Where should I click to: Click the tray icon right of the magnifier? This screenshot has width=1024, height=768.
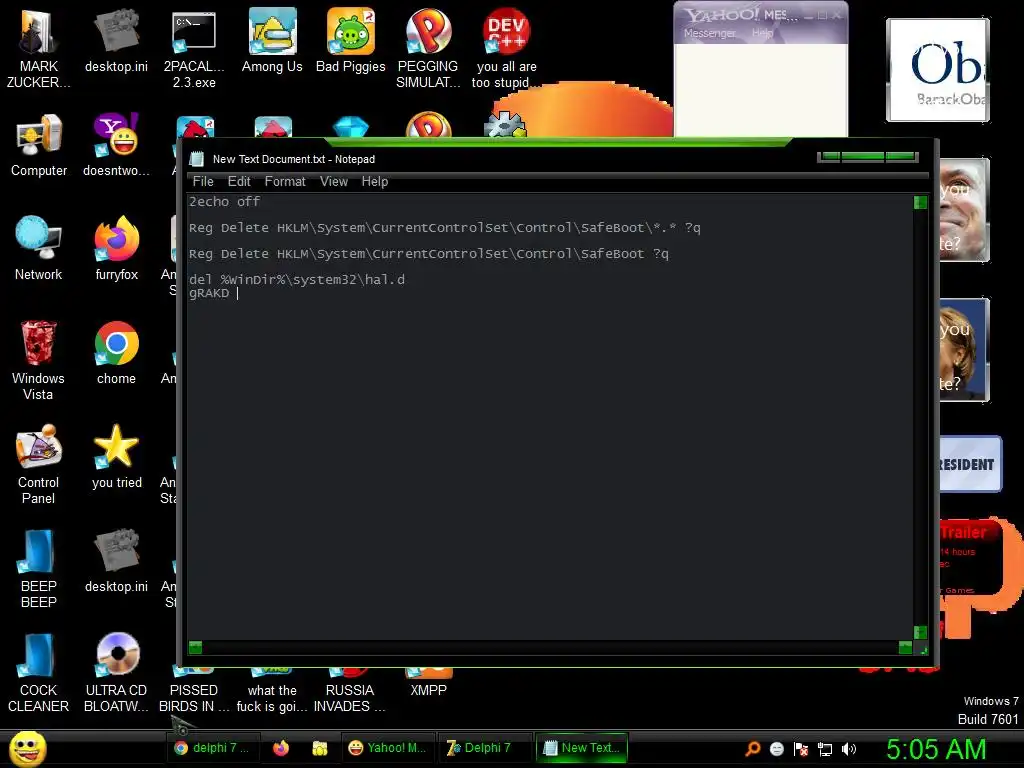[776, 749]
